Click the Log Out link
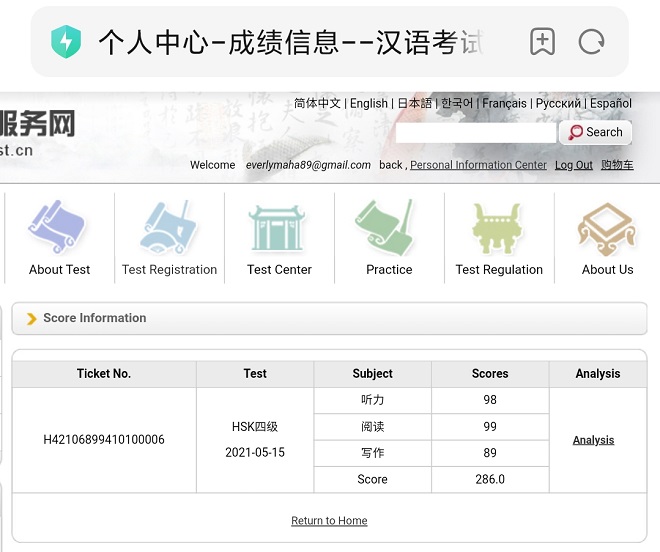The image size is (660, 552). (x=574, y=165)
